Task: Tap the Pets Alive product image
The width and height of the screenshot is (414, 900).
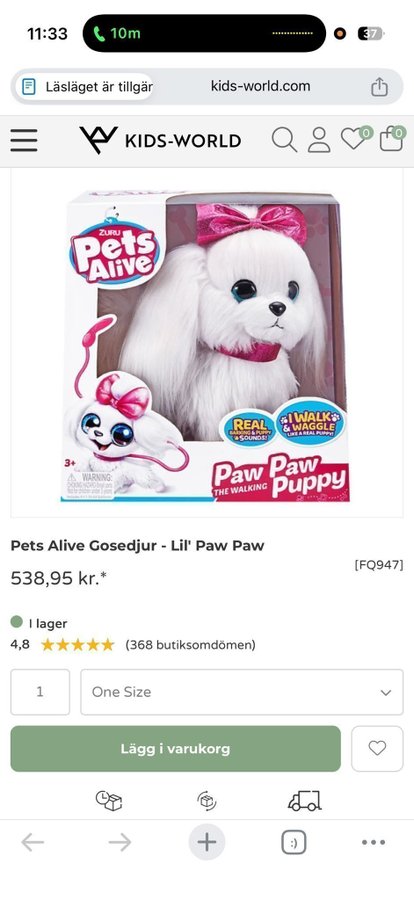Action: (207, 346)
